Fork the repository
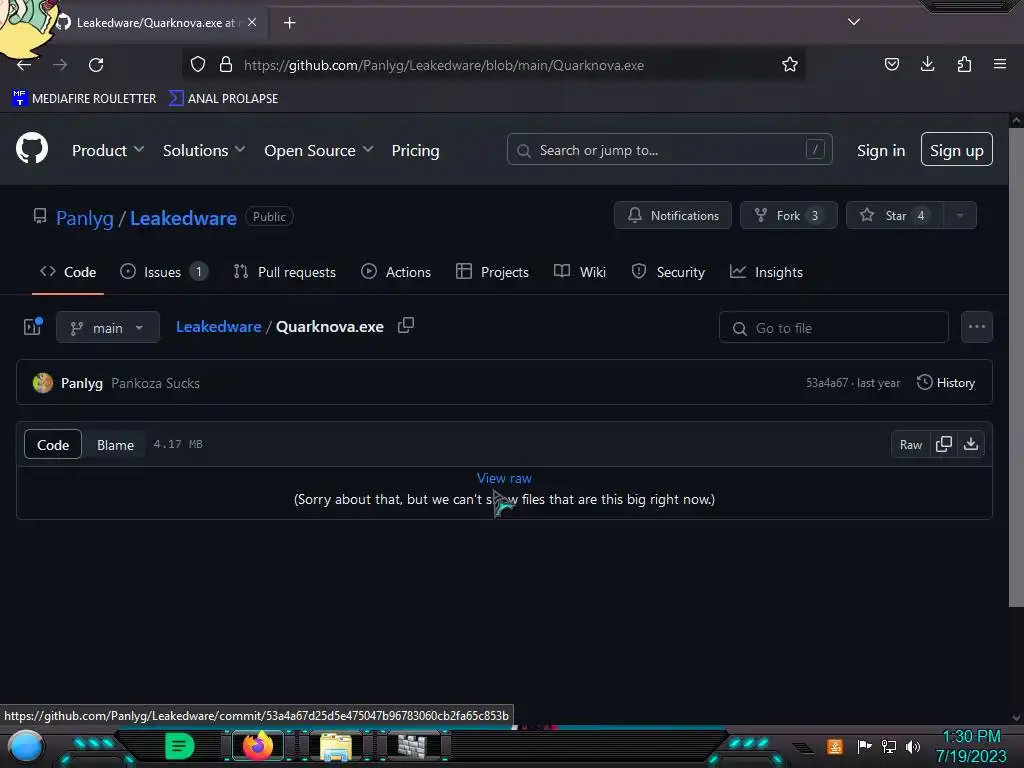 [789, 216]
